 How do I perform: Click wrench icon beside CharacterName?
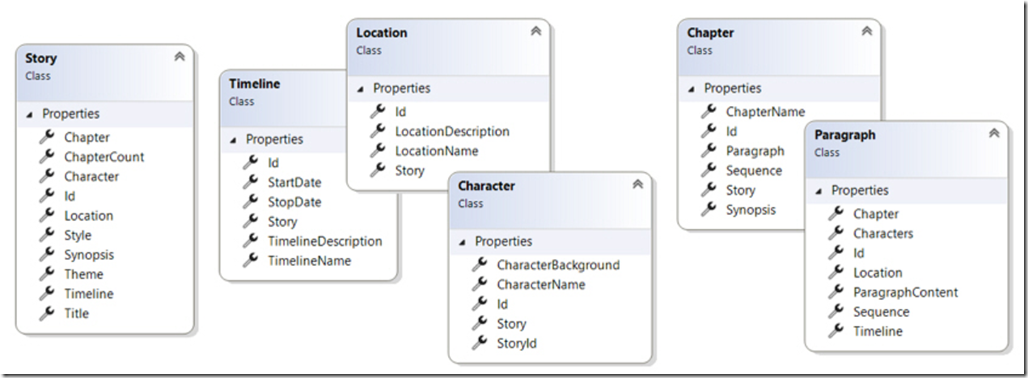tap(480, 284)
